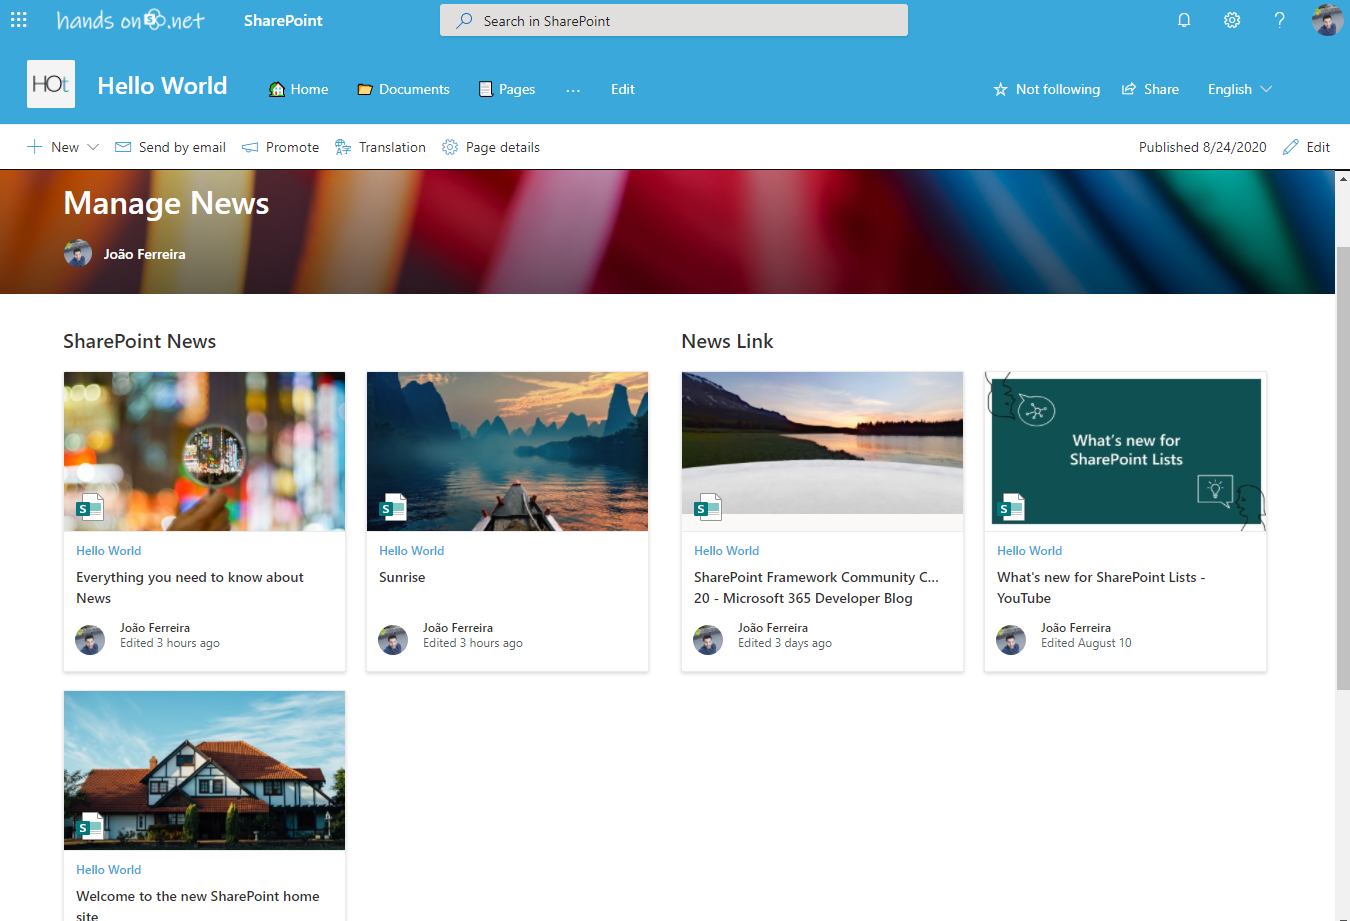This screenshot has height=921, width=1350.
Task: Click author avatar on the Sunrise card
Action: (393, 640)
